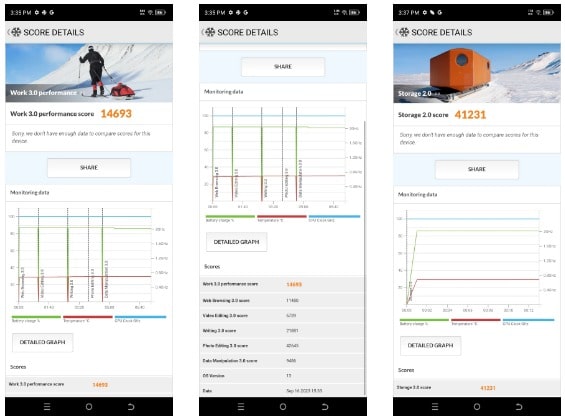Screen dimensions: 565x418
Task: Tap the Android back button on left phone
Action: coord(131,406)
